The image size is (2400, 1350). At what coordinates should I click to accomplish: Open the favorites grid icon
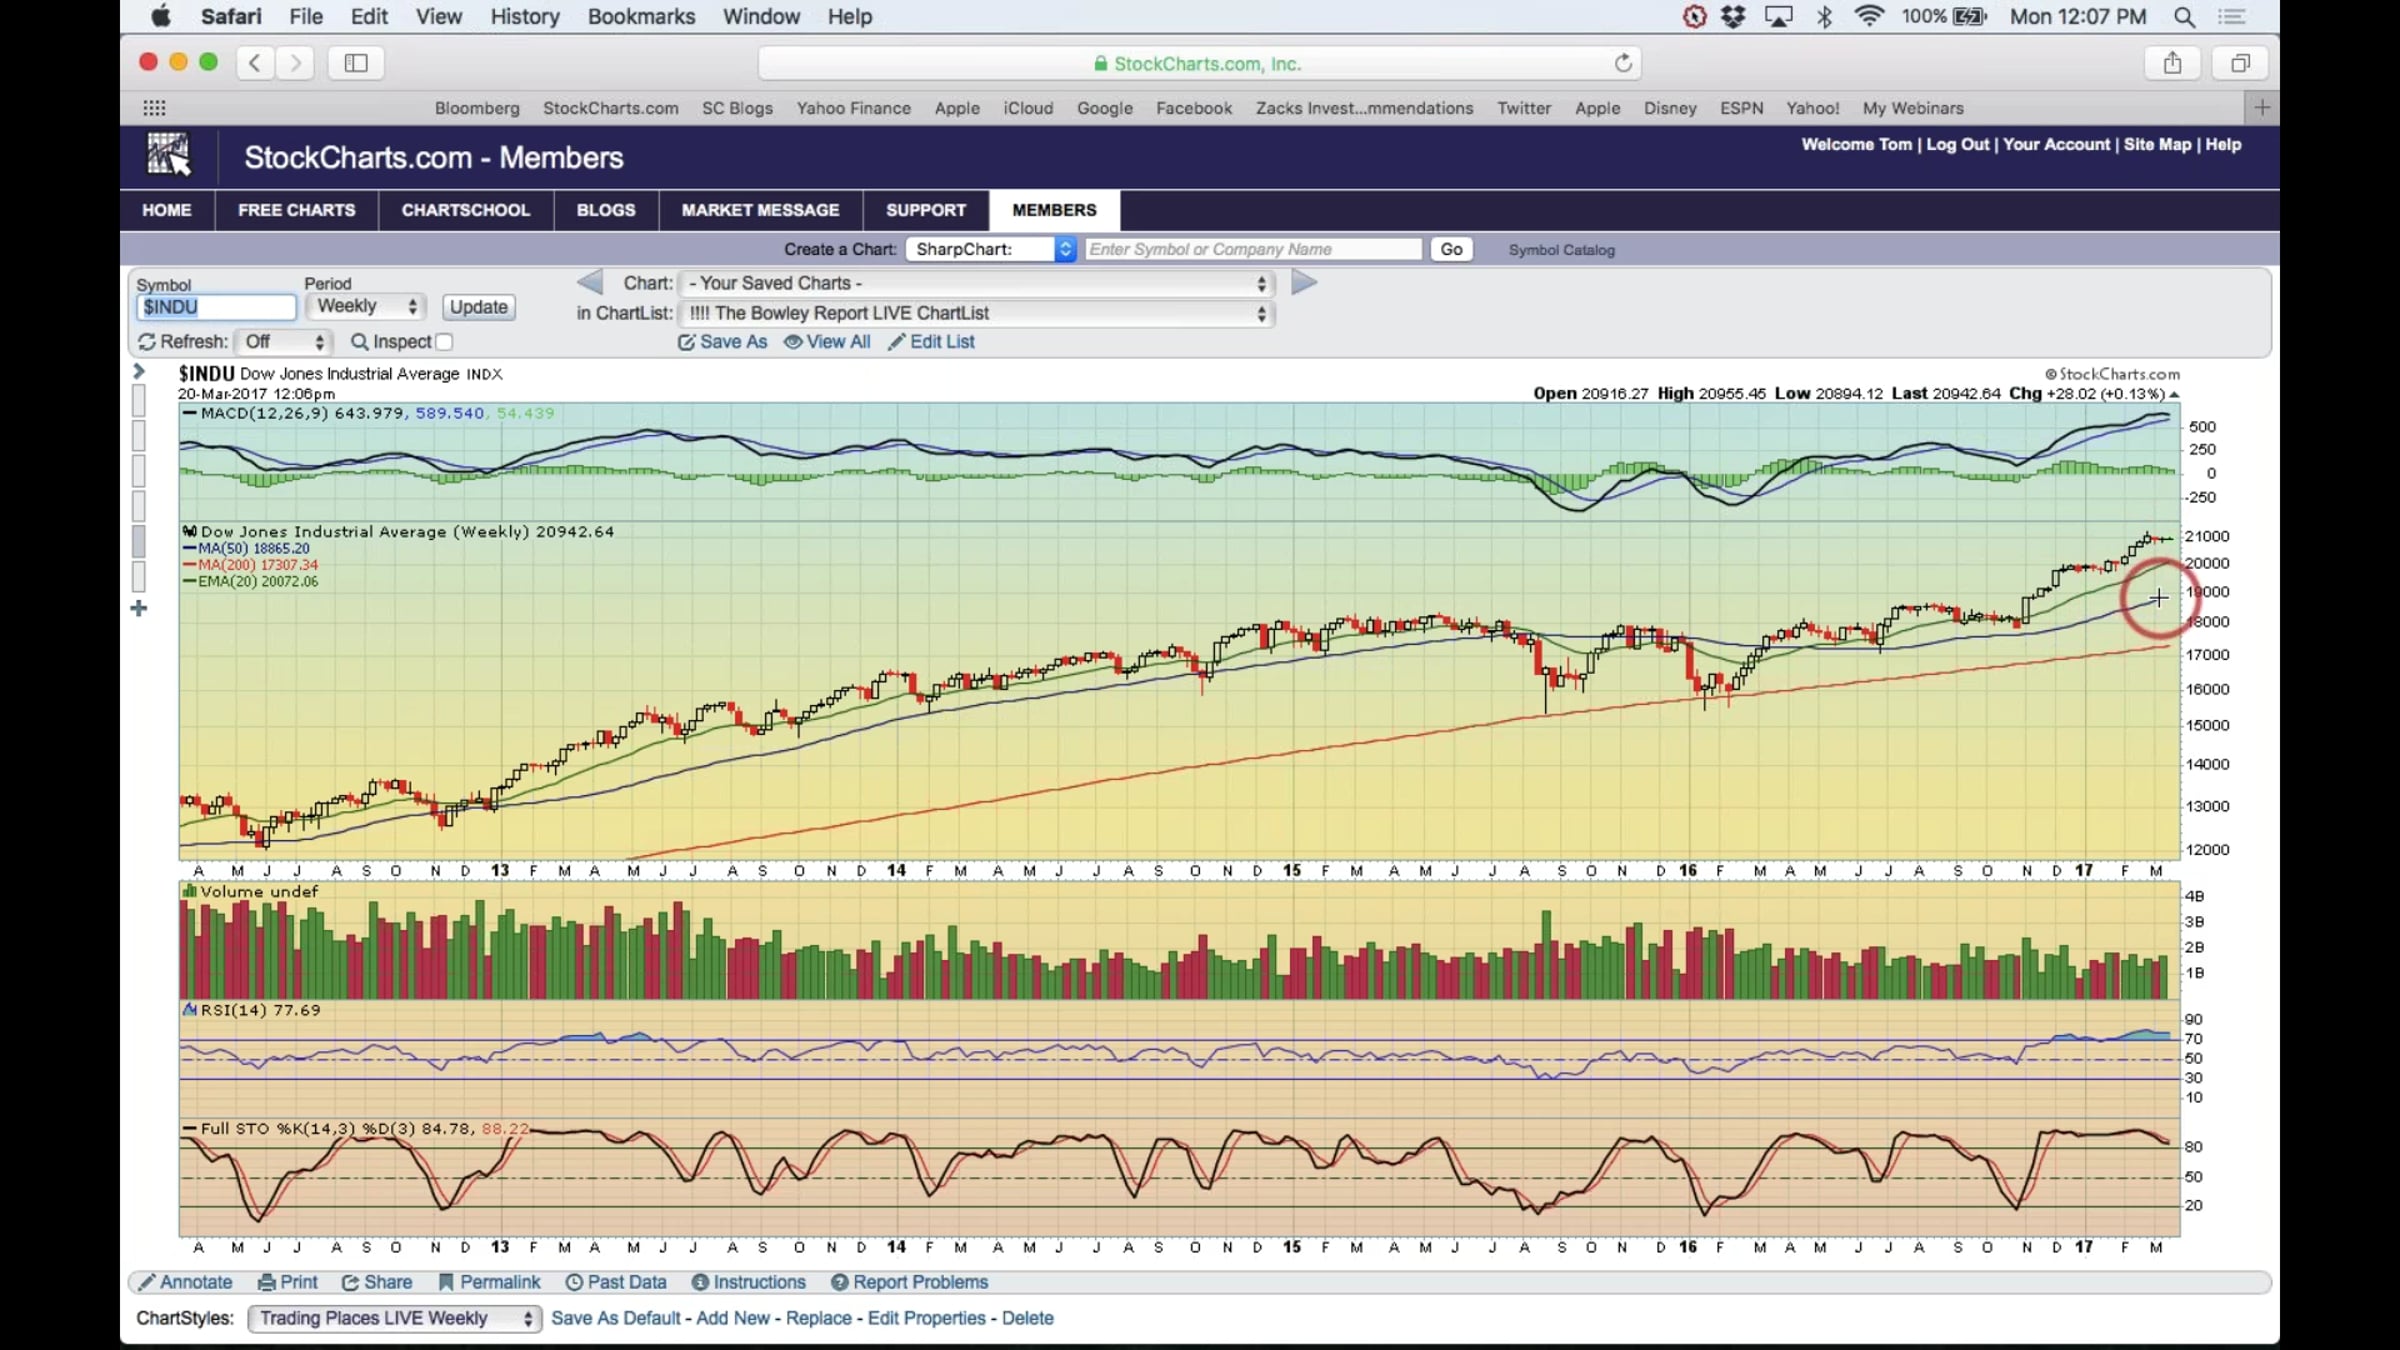154,108
